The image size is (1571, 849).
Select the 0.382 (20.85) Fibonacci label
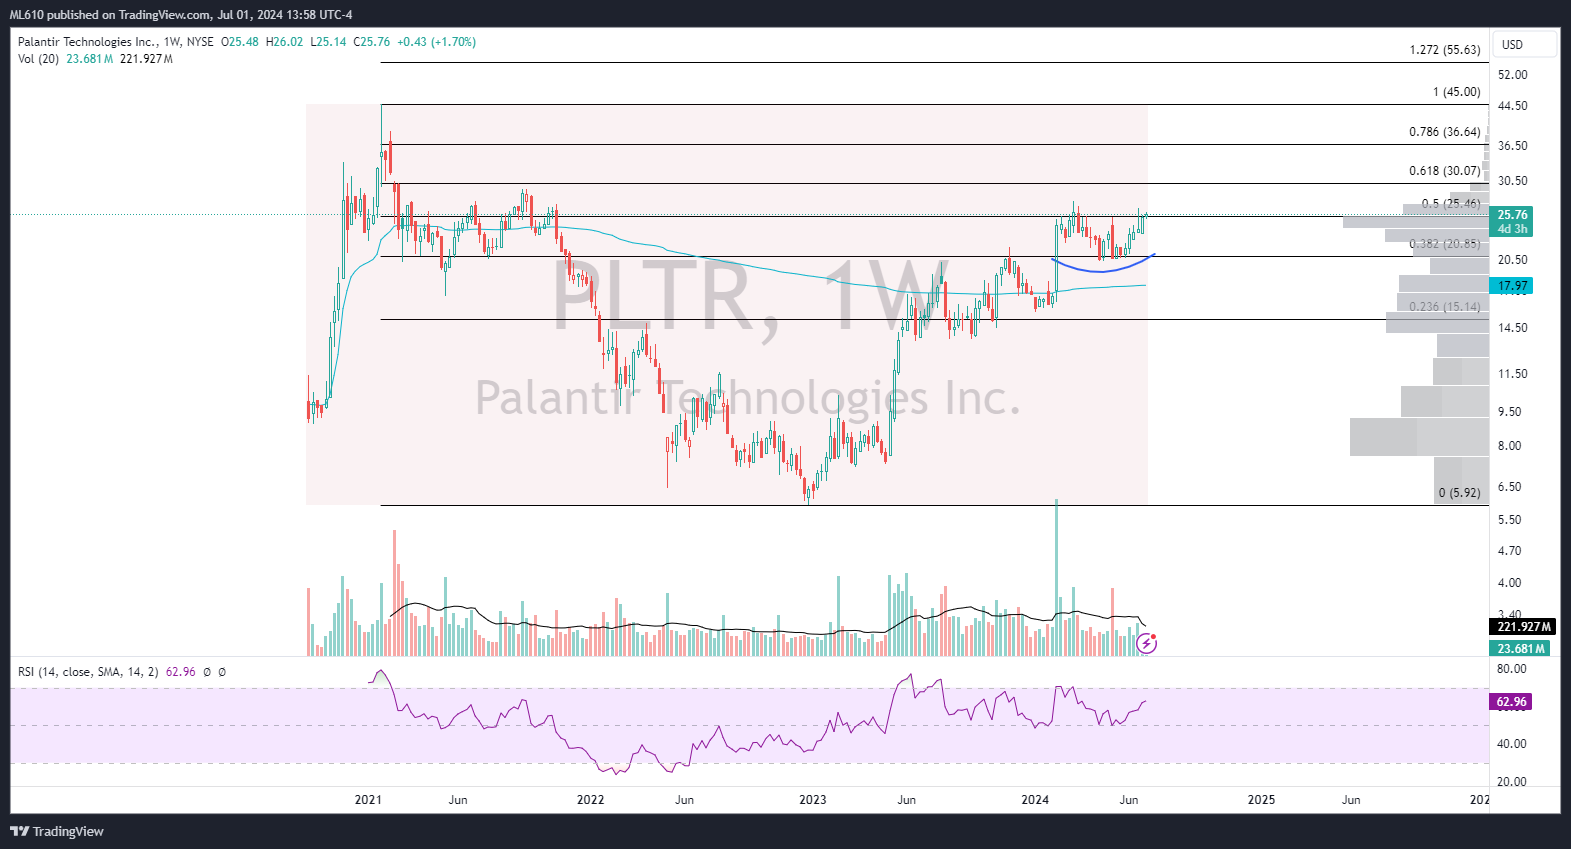1445,244
